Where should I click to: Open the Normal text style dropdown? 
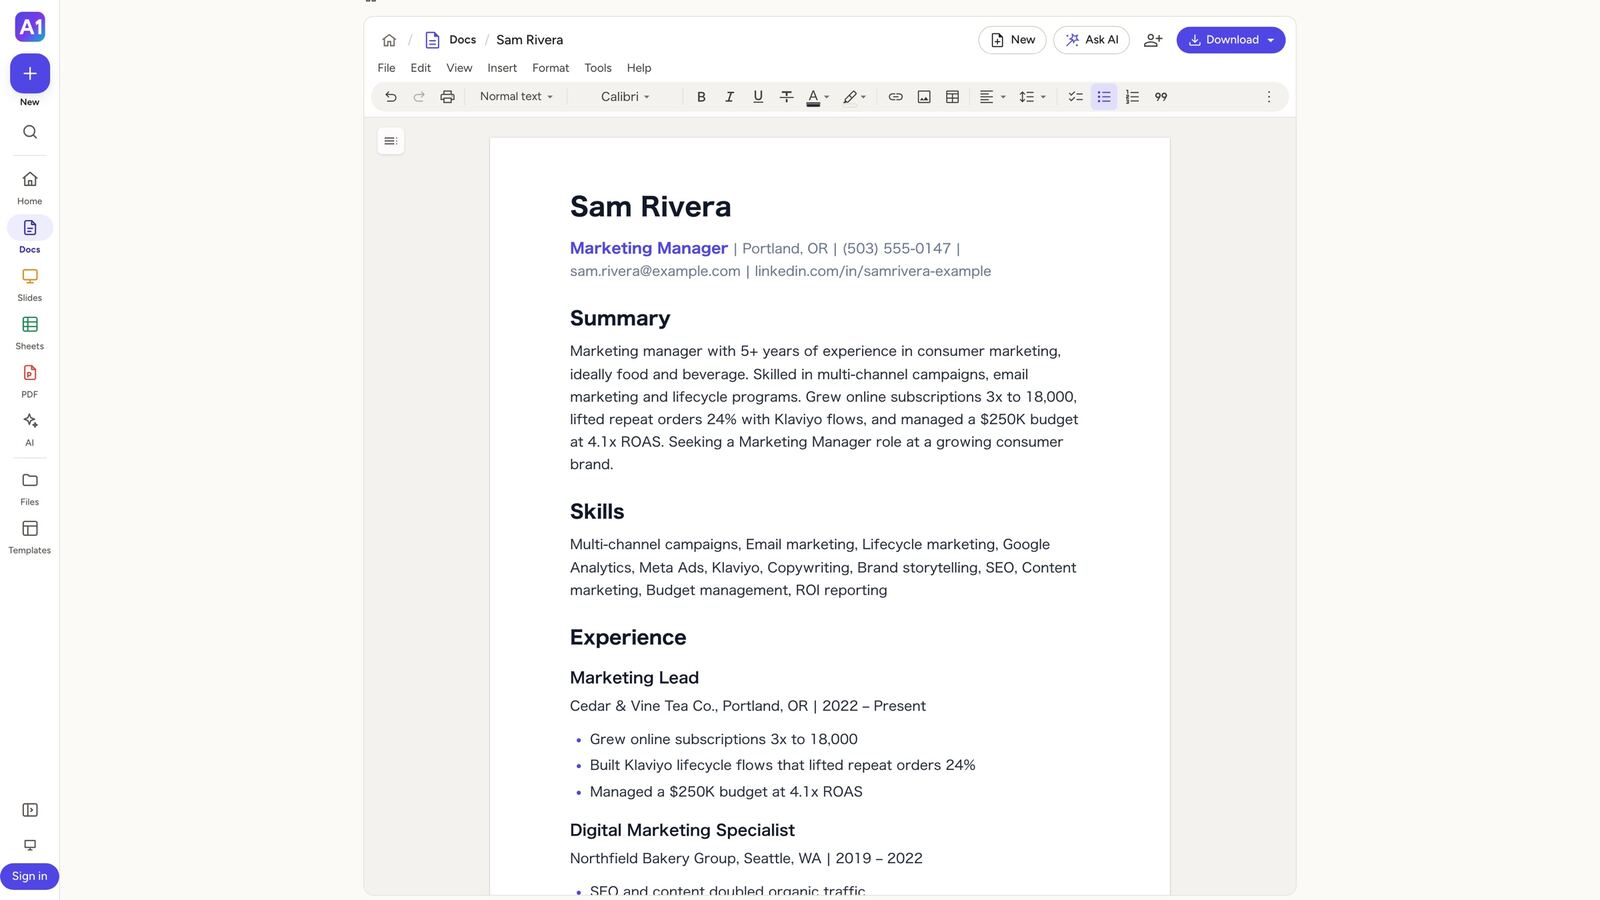coord(516,97)
